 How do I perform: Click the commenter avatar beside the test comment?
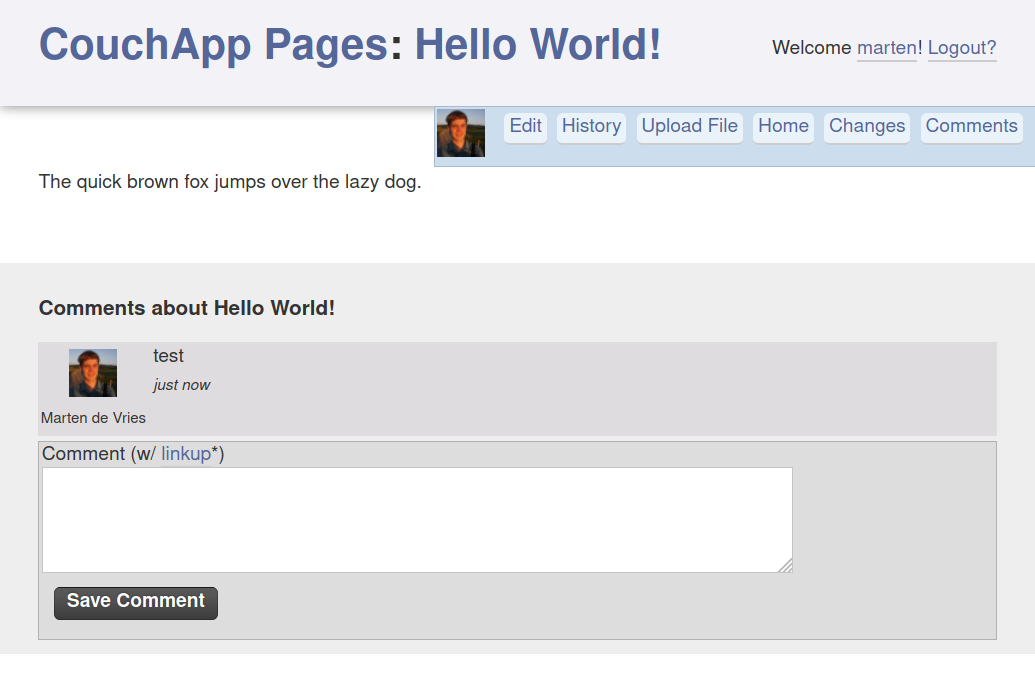[93, 373]
